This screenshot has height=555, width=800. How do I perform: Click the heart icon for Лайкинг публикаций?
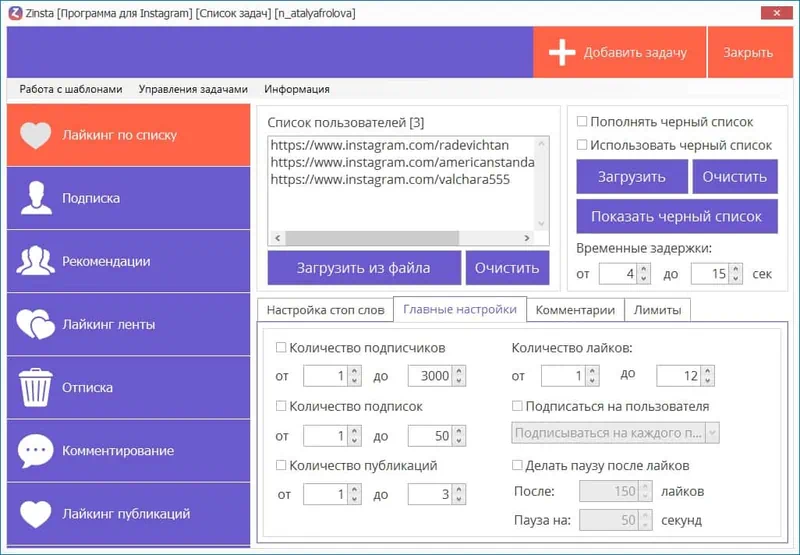click(x=35, y=514)
